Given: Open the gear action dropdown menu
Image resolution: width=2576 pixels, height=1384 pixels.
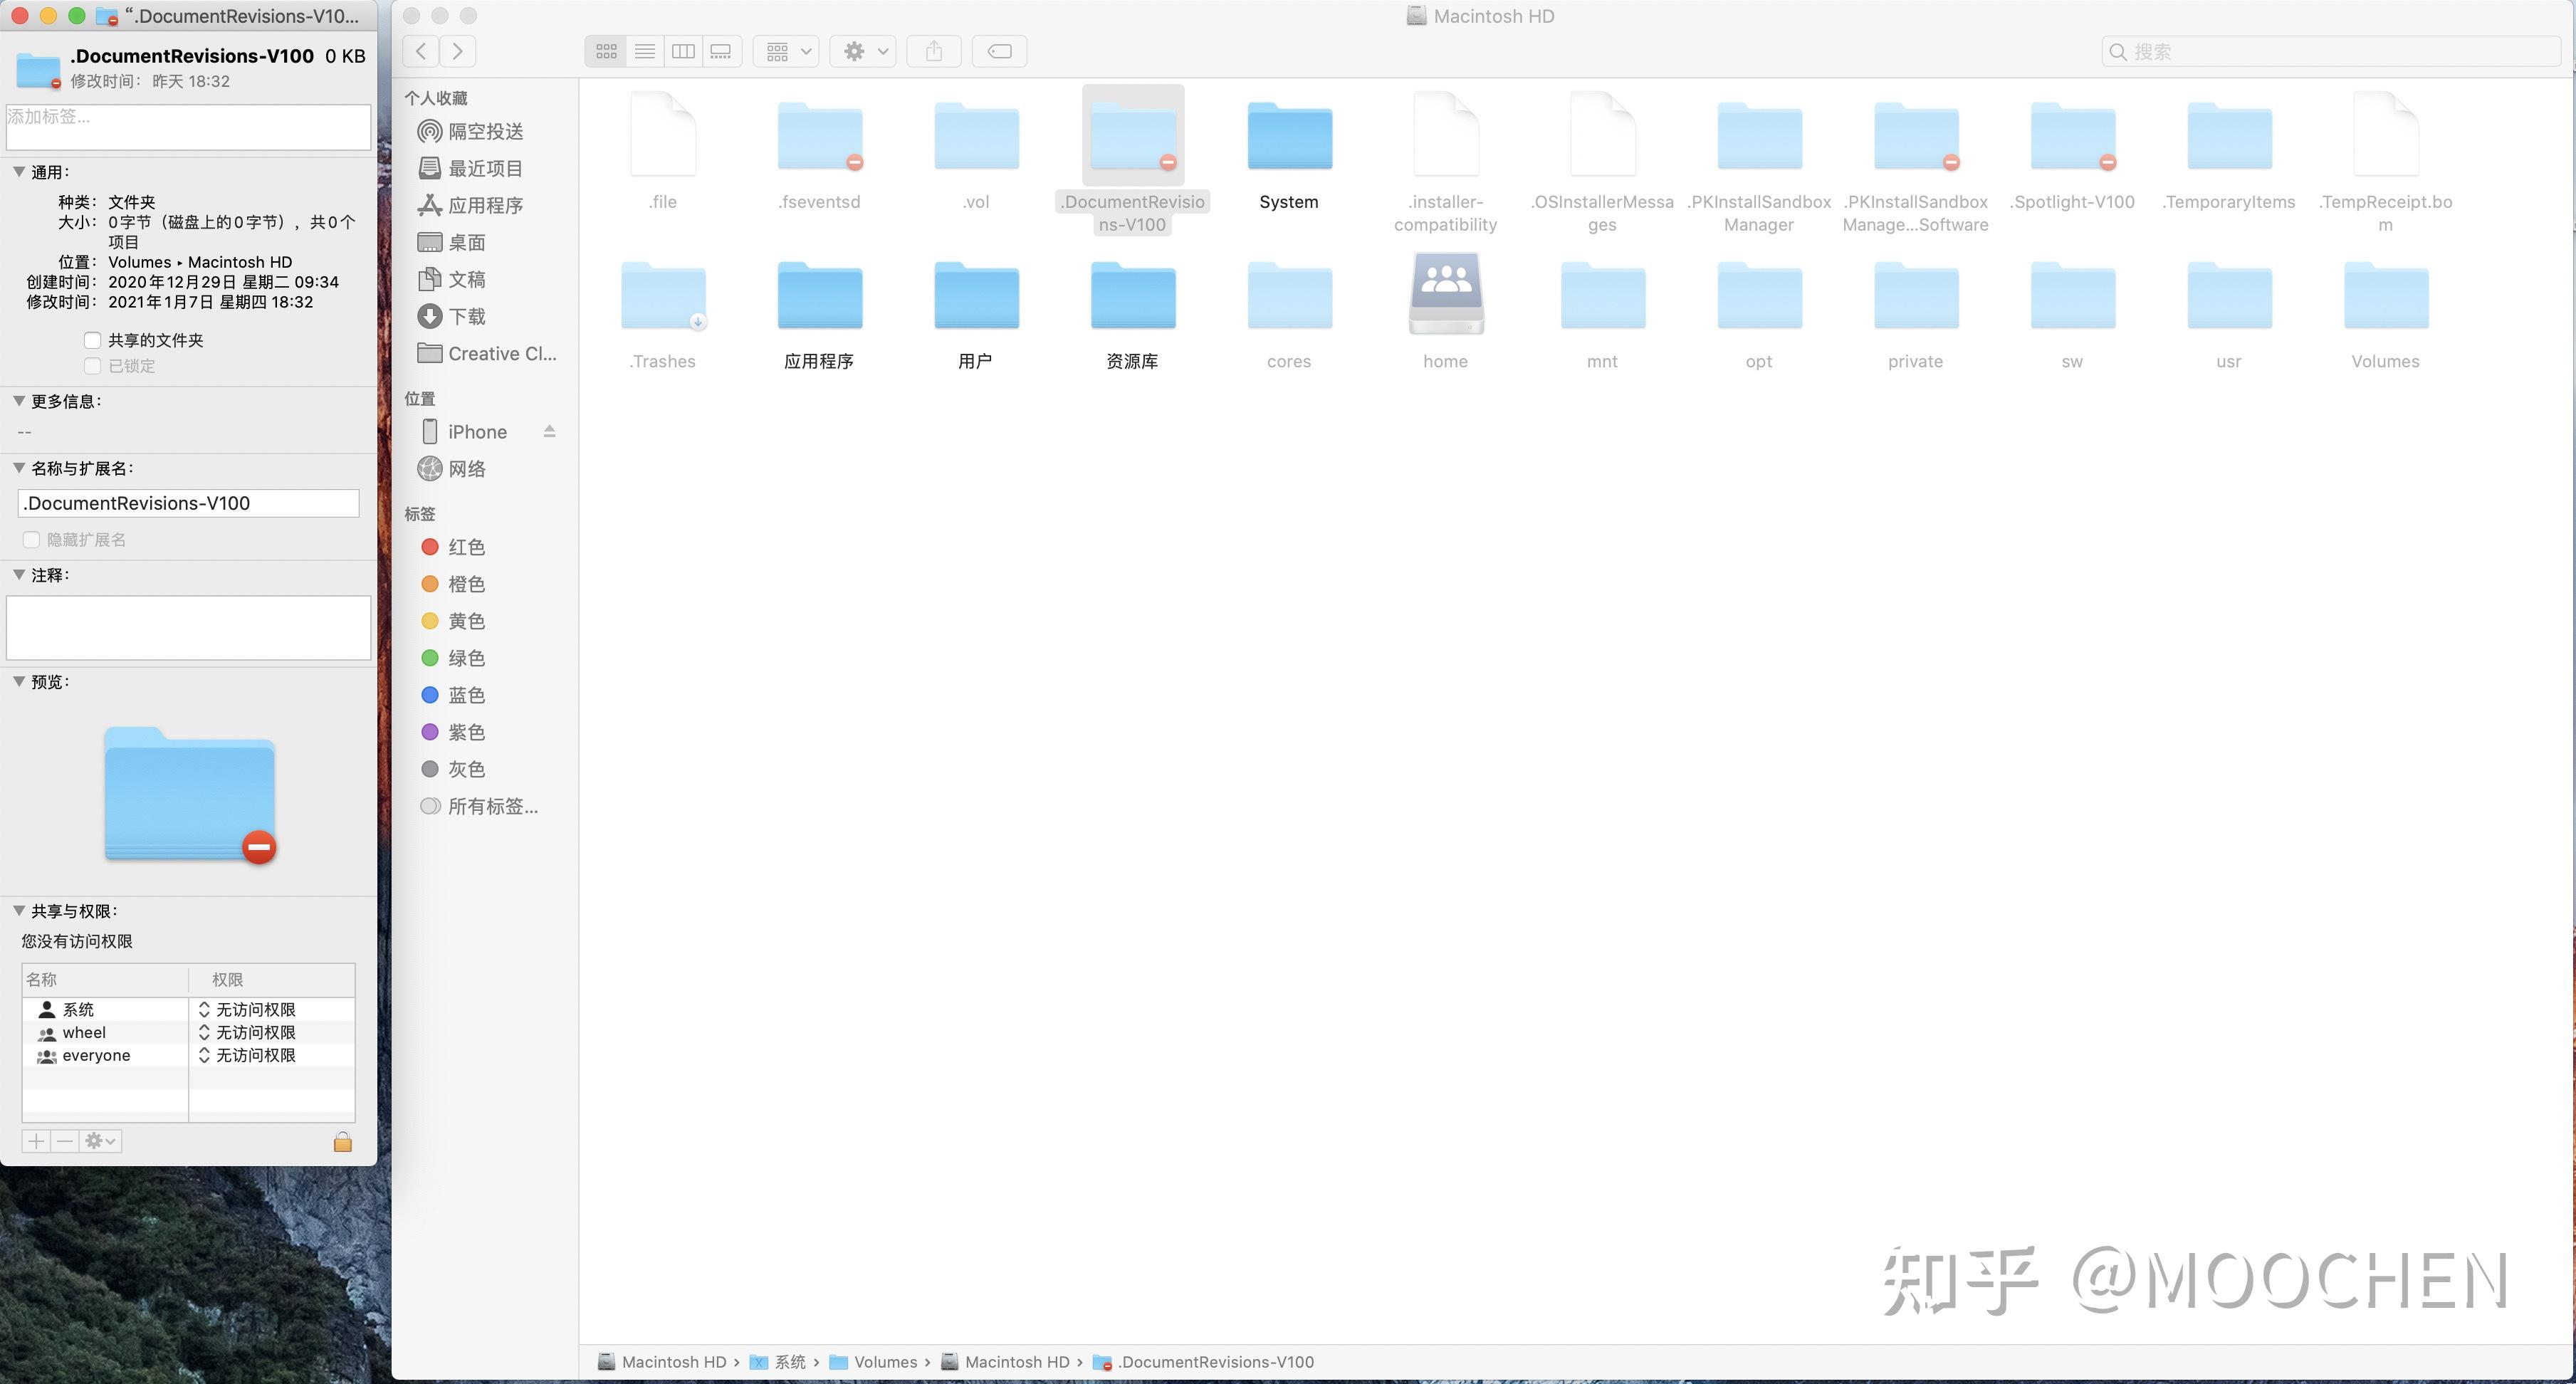Looking at the screenshot, I should click(x=863, y=51).
